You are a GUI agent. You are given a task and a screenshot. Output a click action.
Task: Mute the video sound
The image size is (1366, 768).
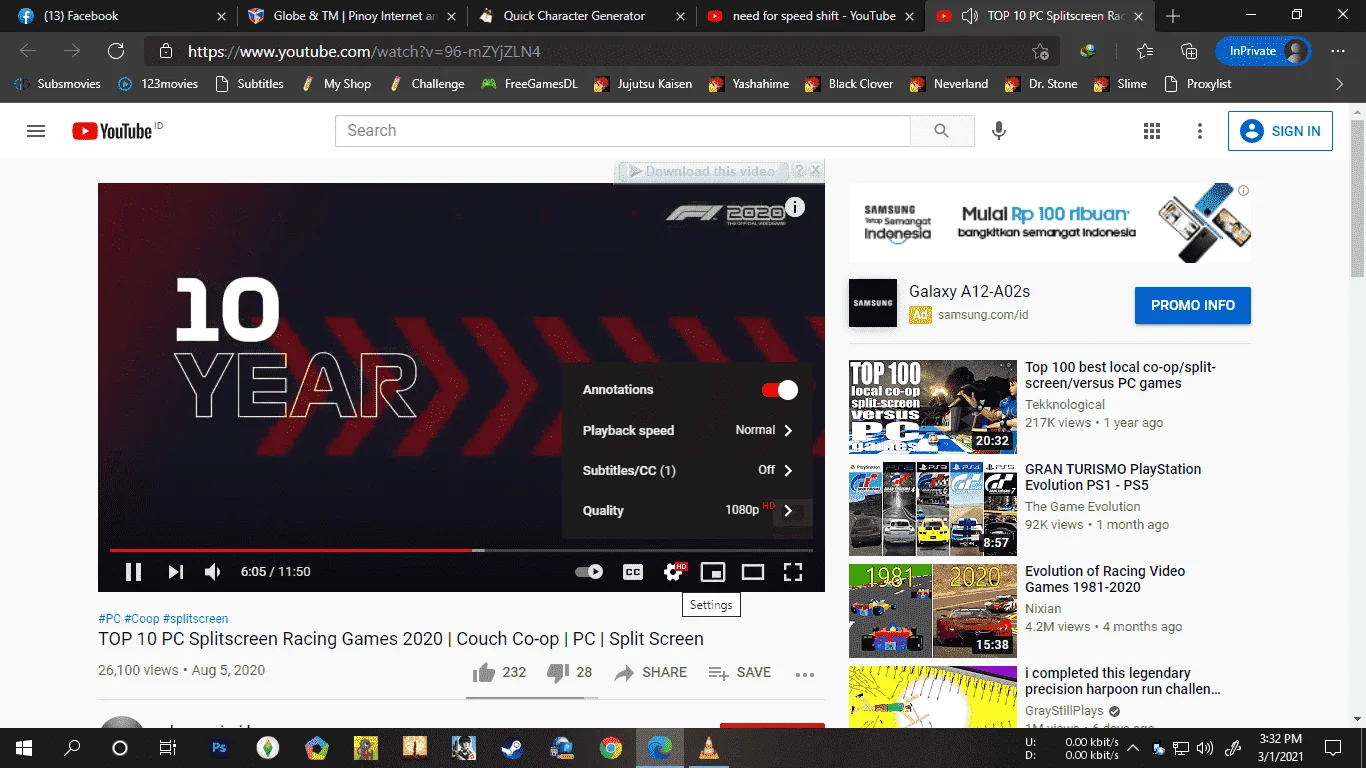pyautogui.click(x=213, y=572)
